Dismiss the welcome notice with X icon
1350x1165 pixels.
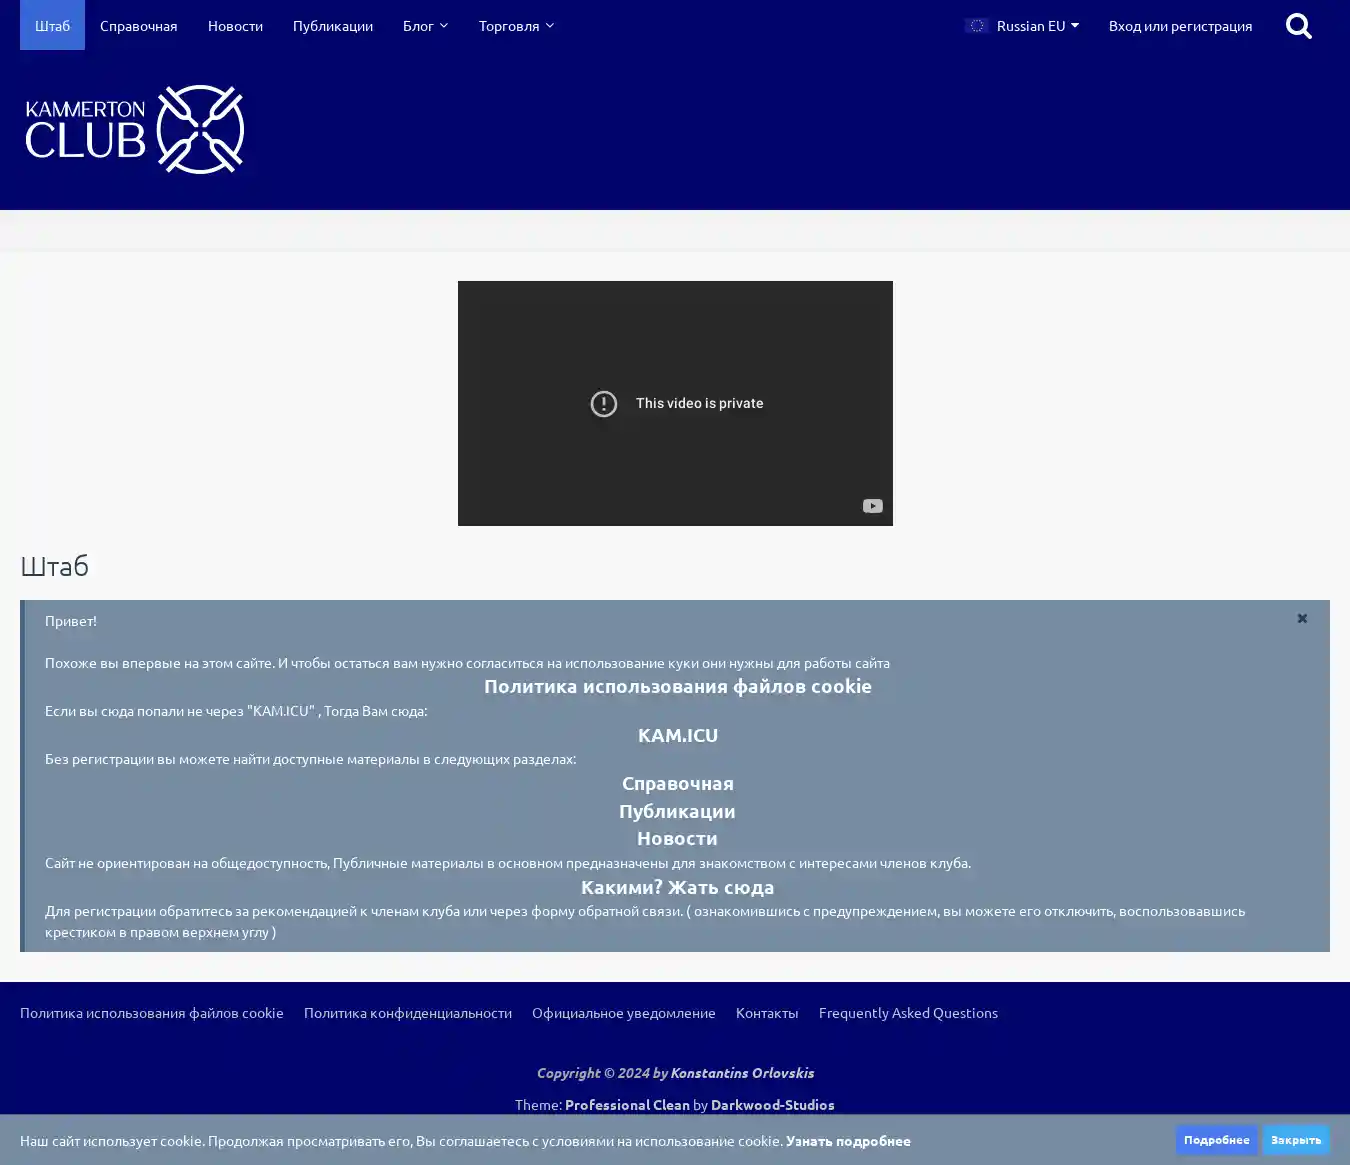pos(1302,619)
